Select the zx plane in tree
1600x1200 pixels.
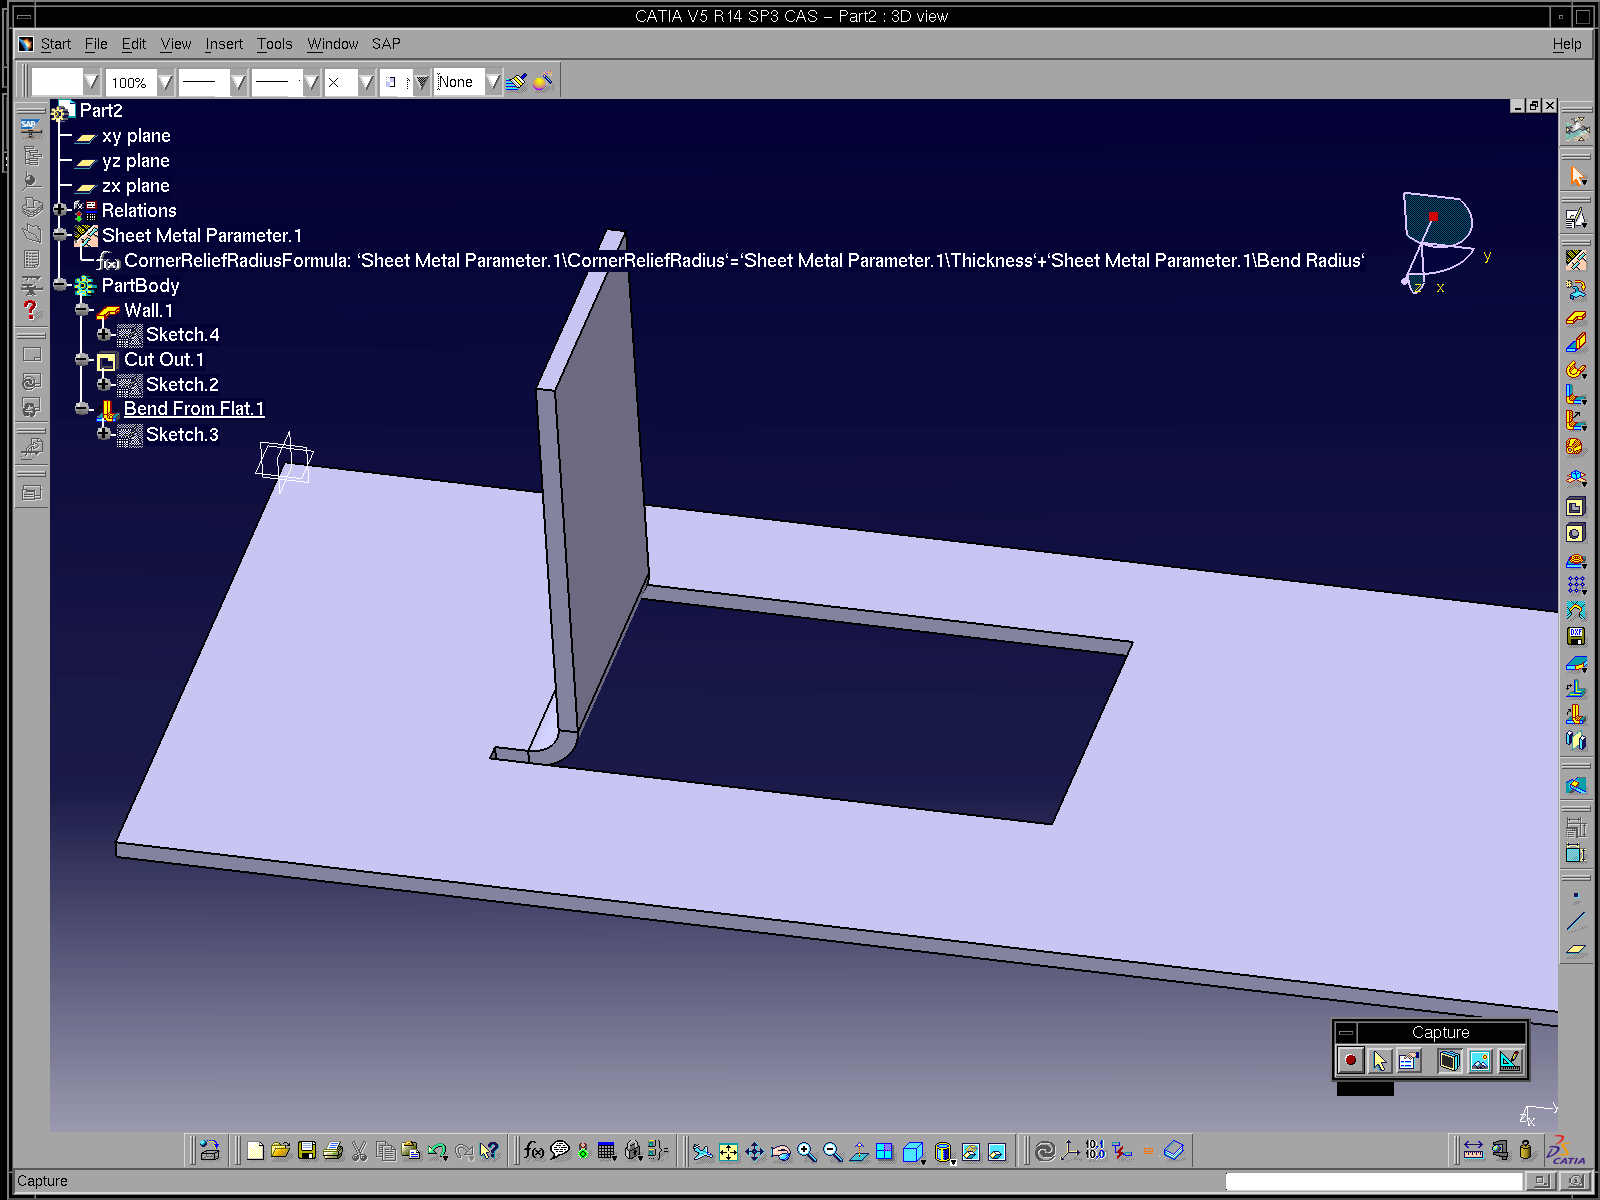pyautogui.click(x=135, y=186)
